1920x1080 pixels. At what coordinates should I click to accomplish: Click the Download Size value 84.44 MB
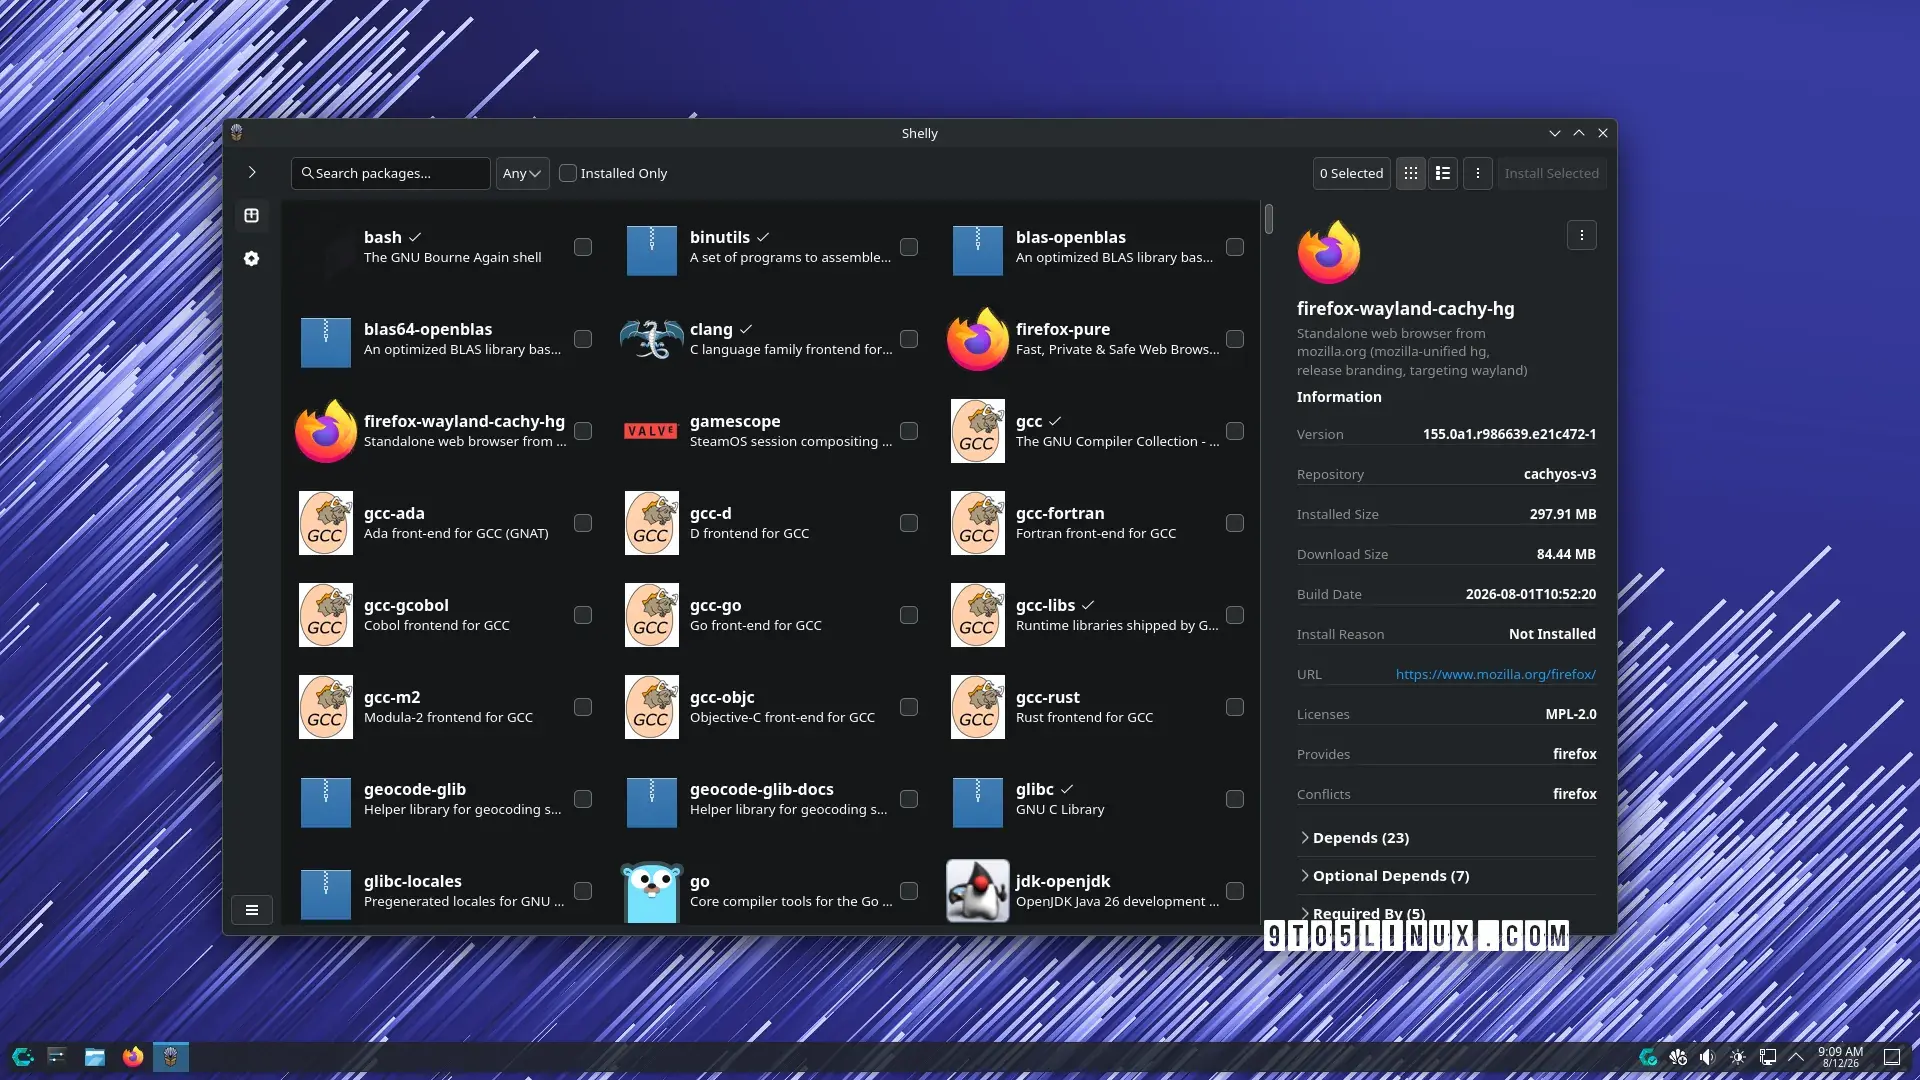pyautogui.click(x=1566, y=554)
